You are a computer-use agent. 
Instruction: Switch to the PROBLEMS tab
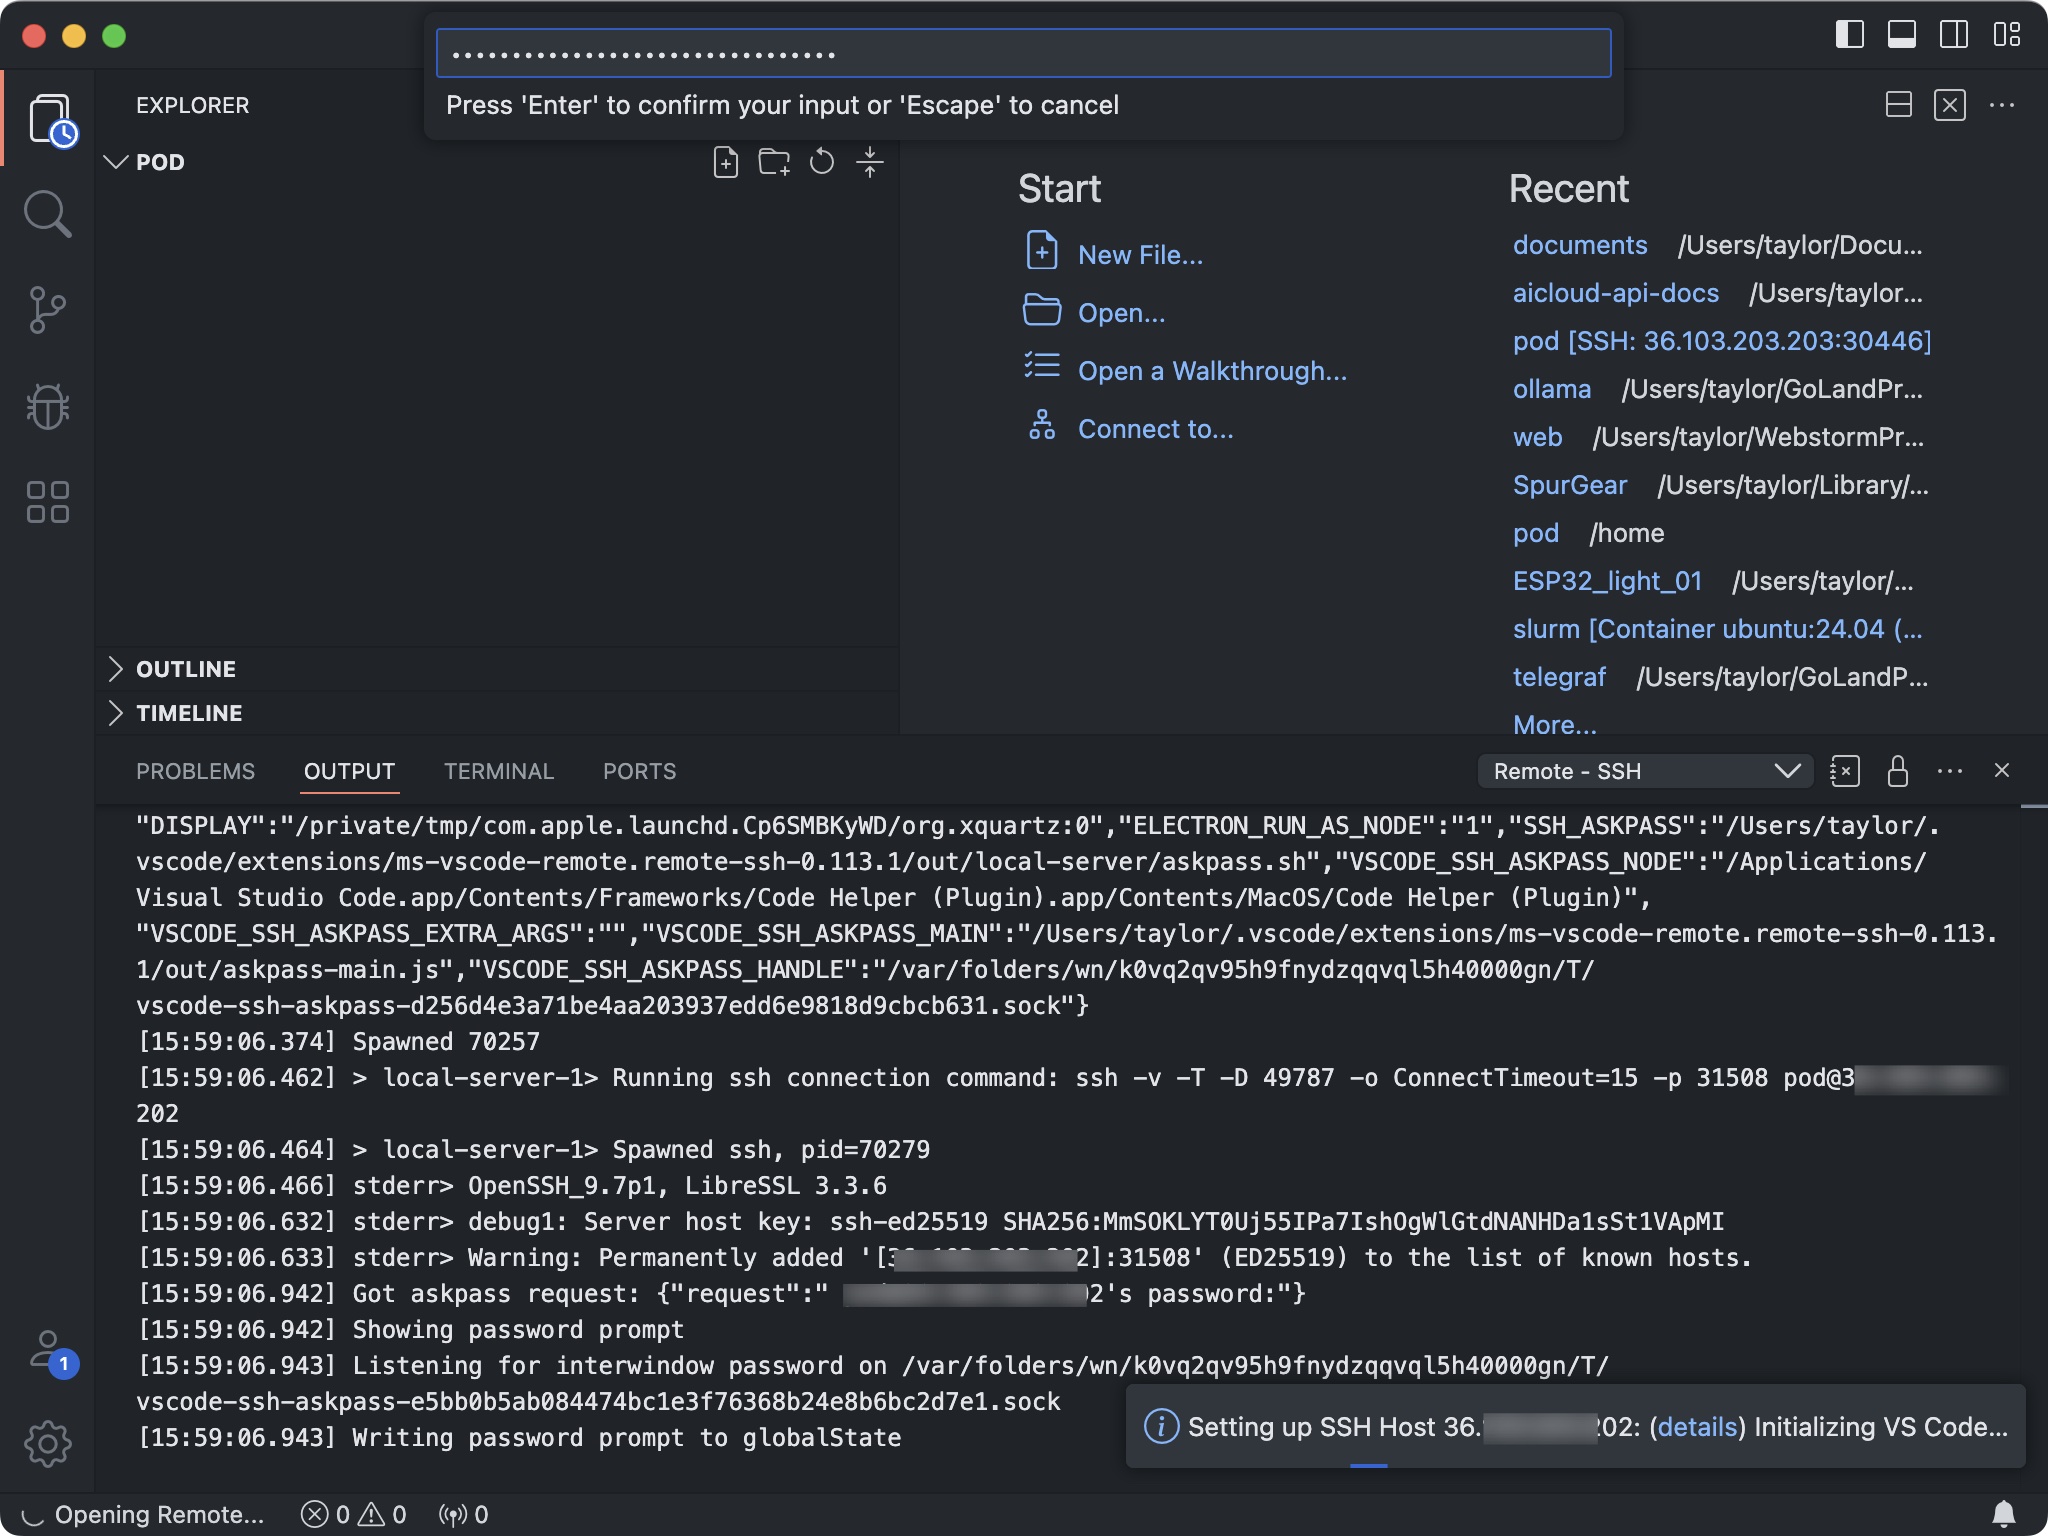click(195, 771)
